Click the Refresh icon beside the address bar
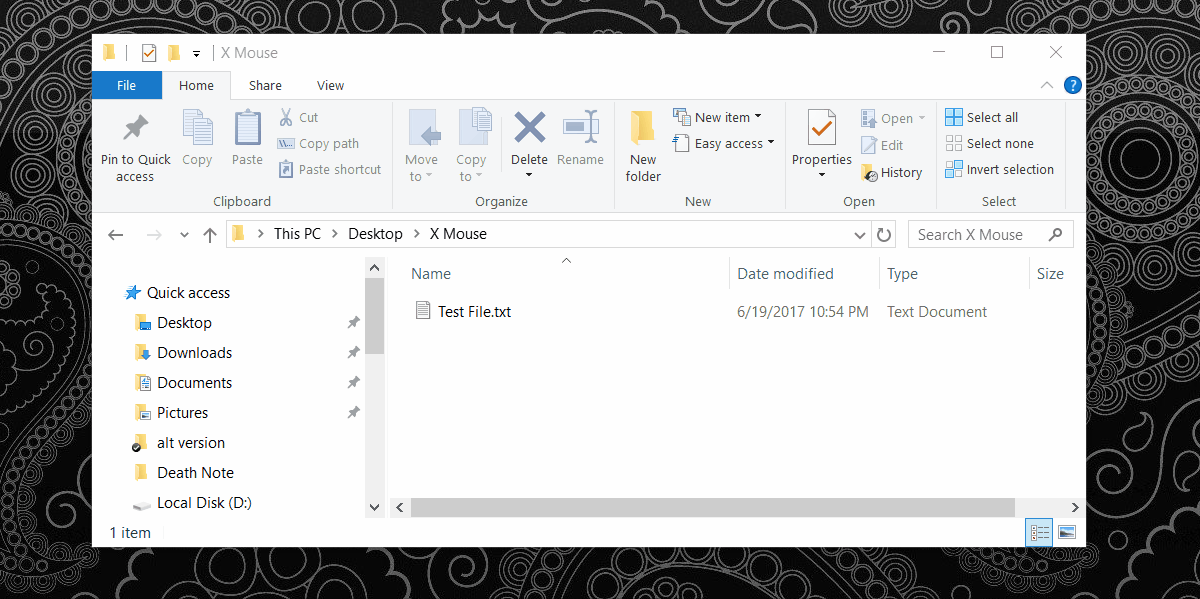 point(886,233)
